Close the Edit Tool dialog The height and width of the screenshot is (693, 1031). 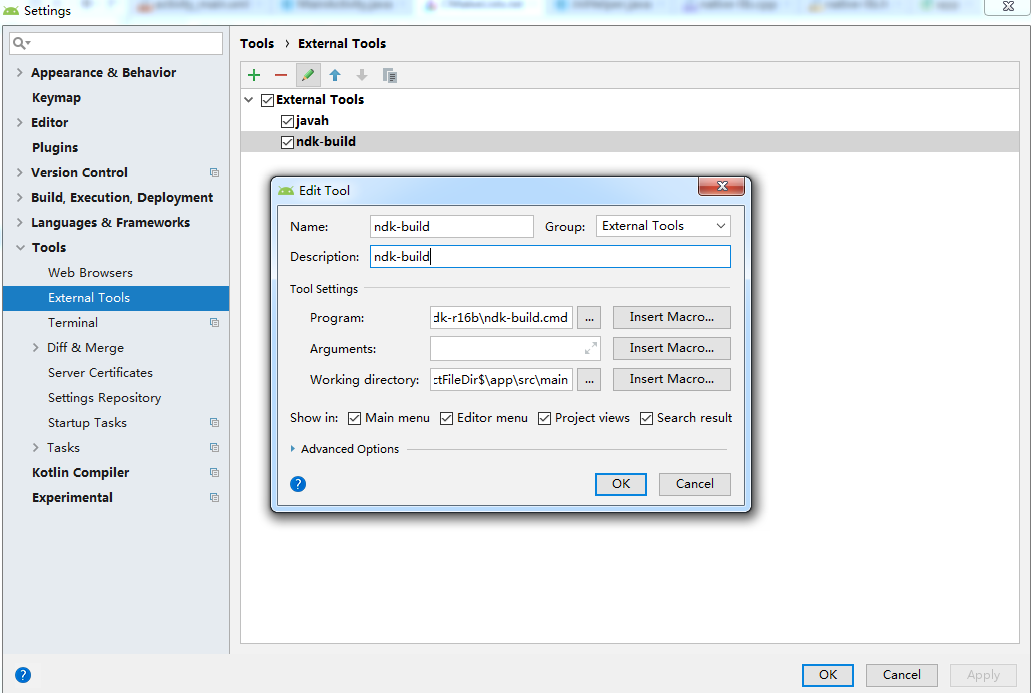point(721,186)
